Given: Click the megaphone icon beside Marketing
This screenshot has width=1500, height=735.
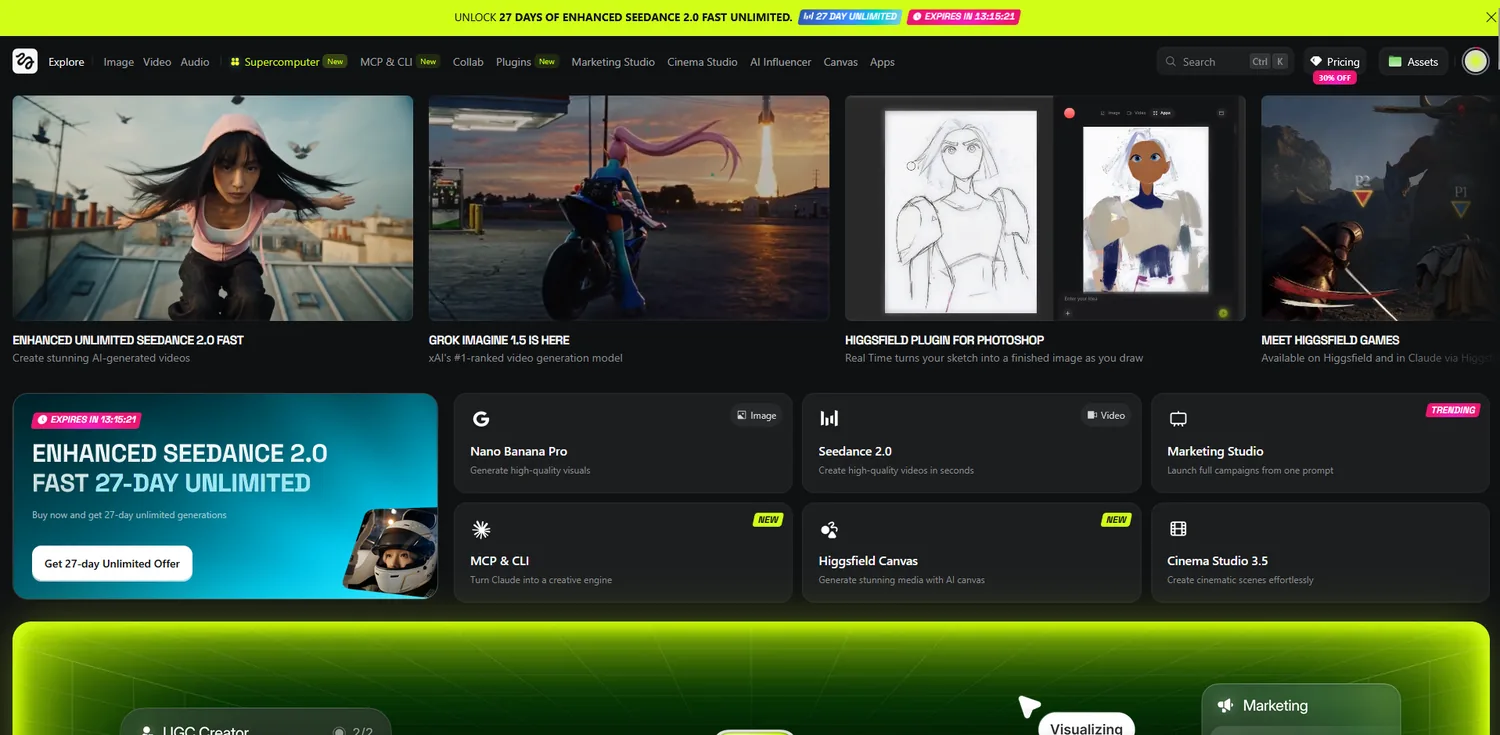Looking at the screenshot, I should pos(1225,705).
